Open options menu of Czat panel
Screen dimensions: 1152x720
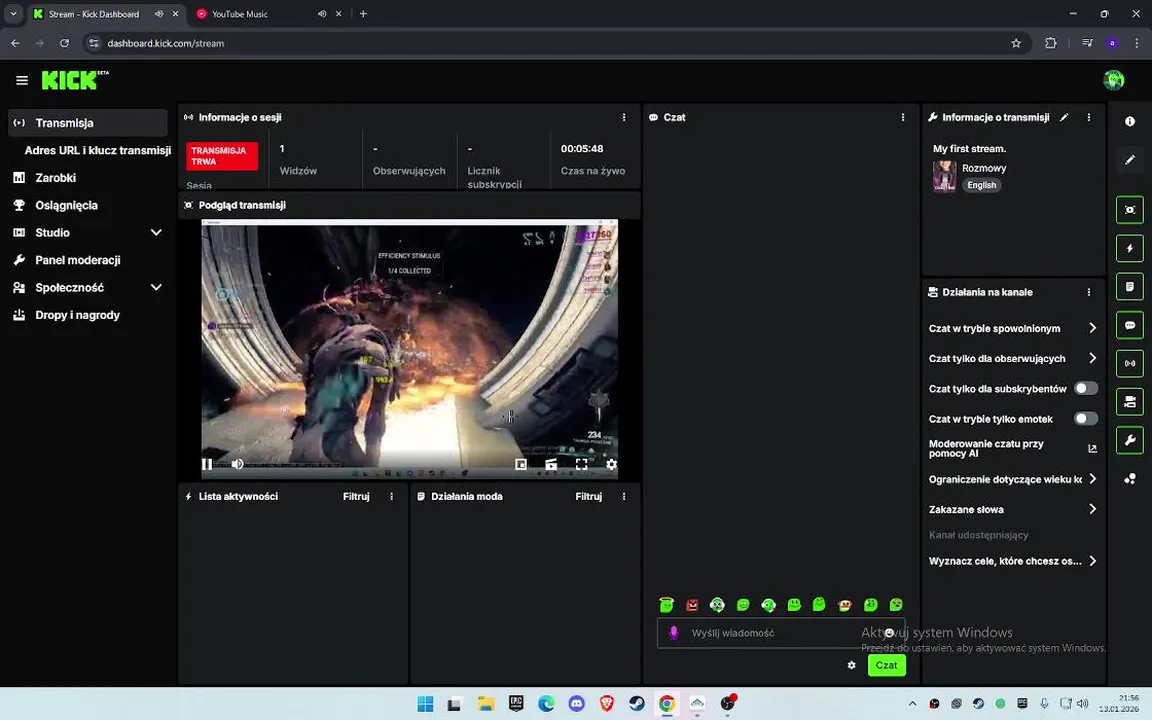click(903, 117)
